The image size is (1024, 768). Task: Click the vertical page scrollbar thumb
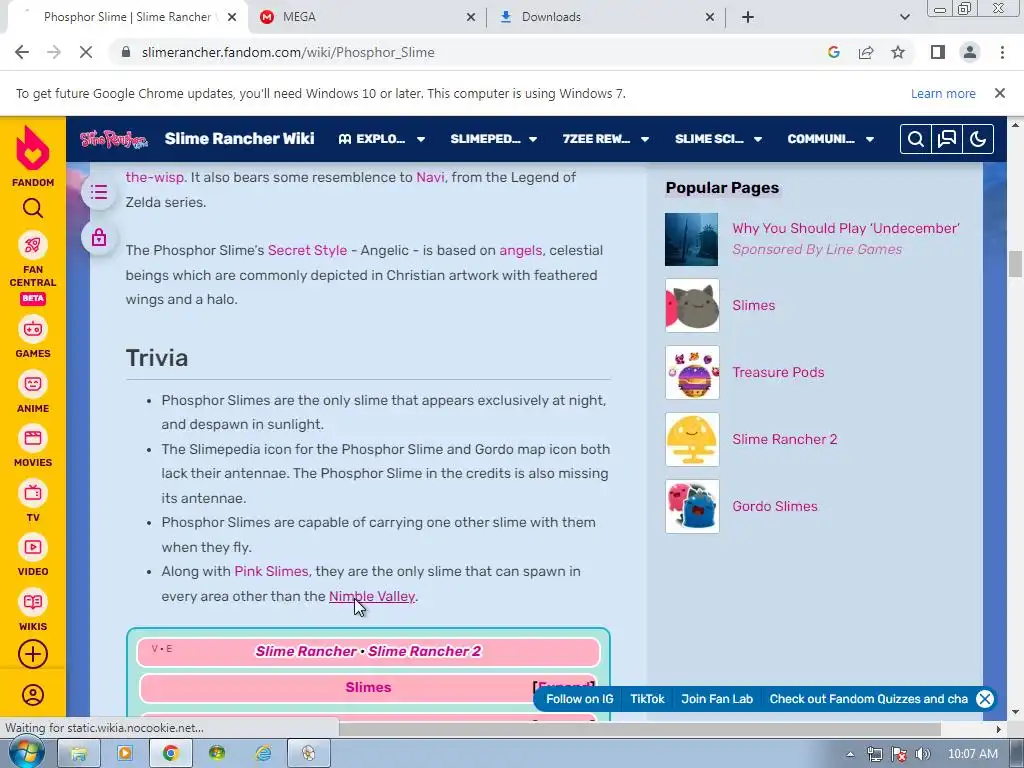point(1015,264)
